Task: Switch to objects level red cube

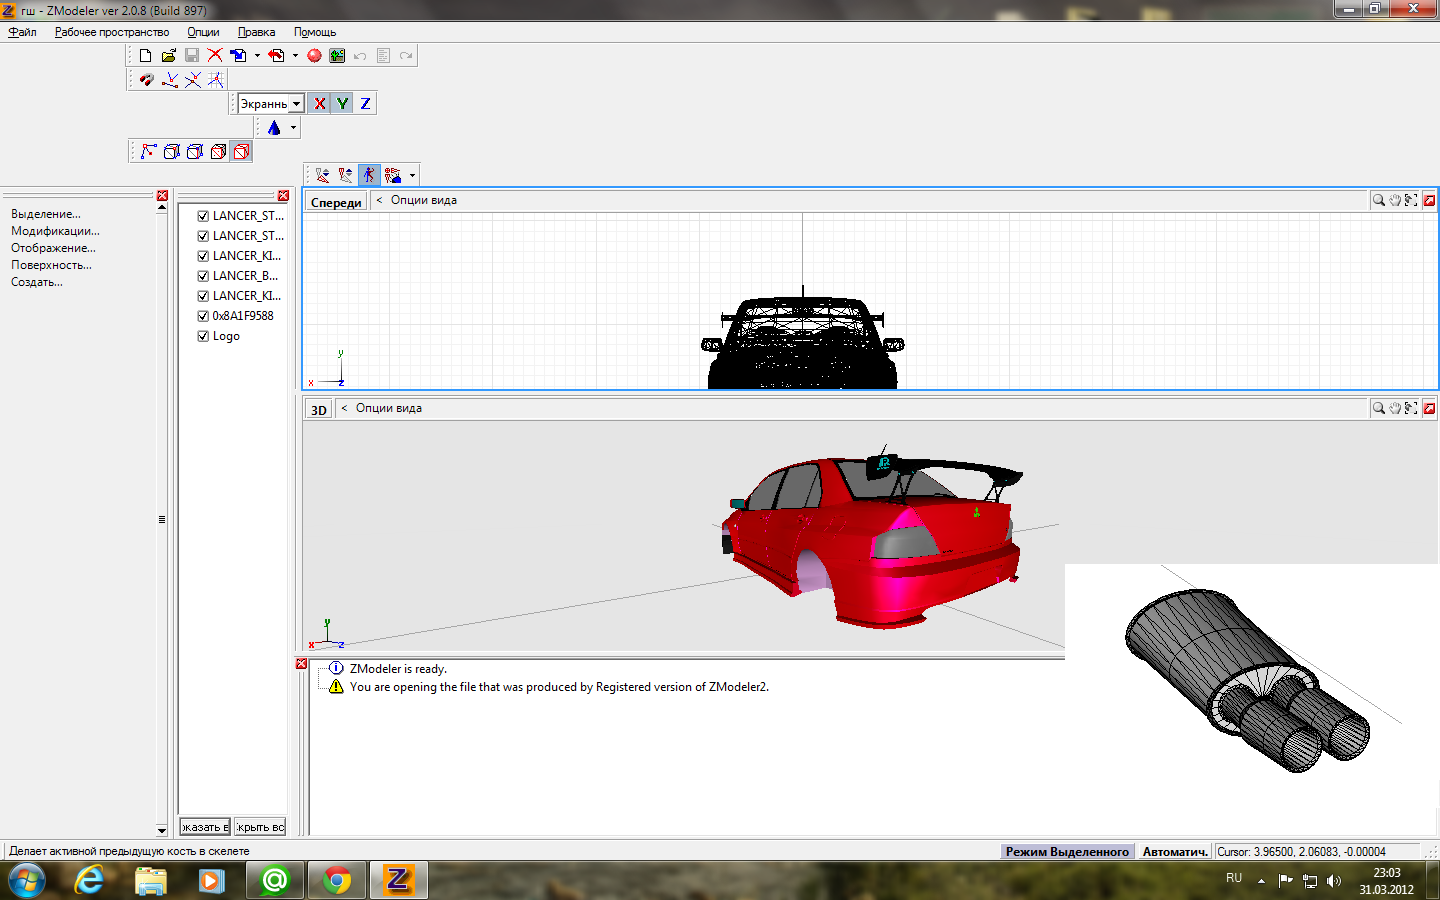Action: pyautogui.click(x=241, y=152)
